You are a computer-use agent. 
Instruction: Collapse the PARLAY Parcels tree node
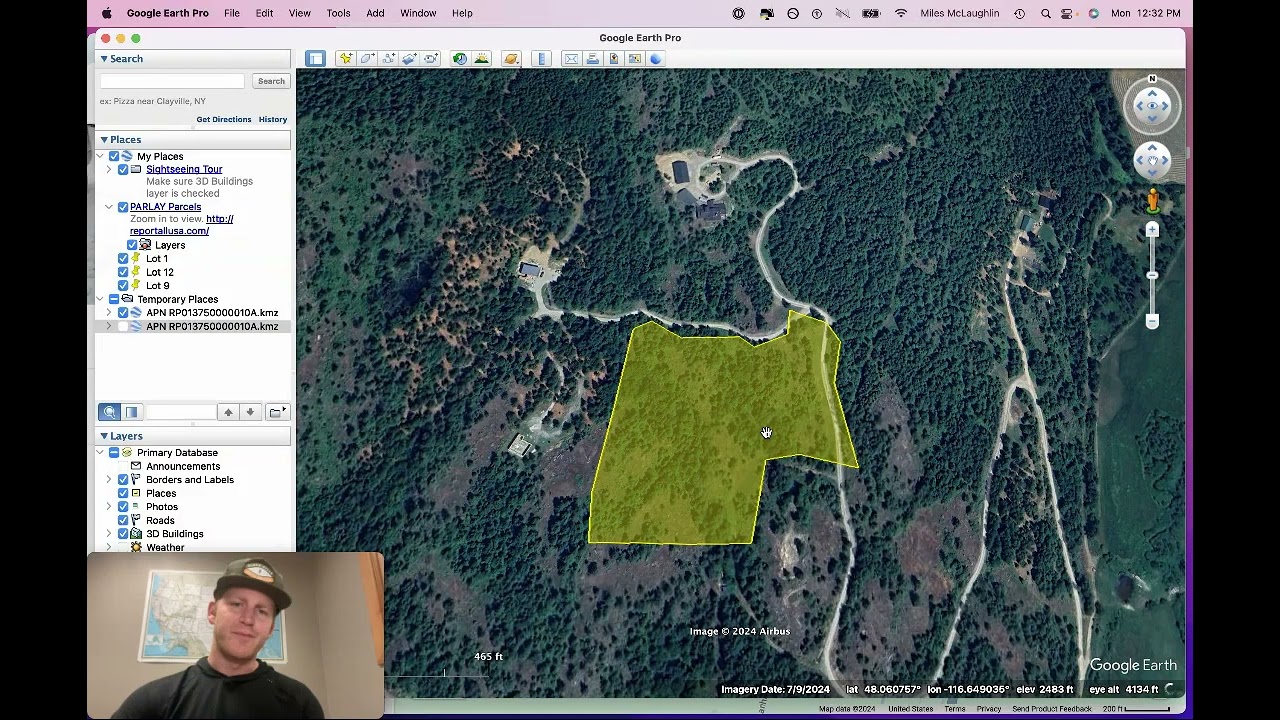[x=109, y=207]
